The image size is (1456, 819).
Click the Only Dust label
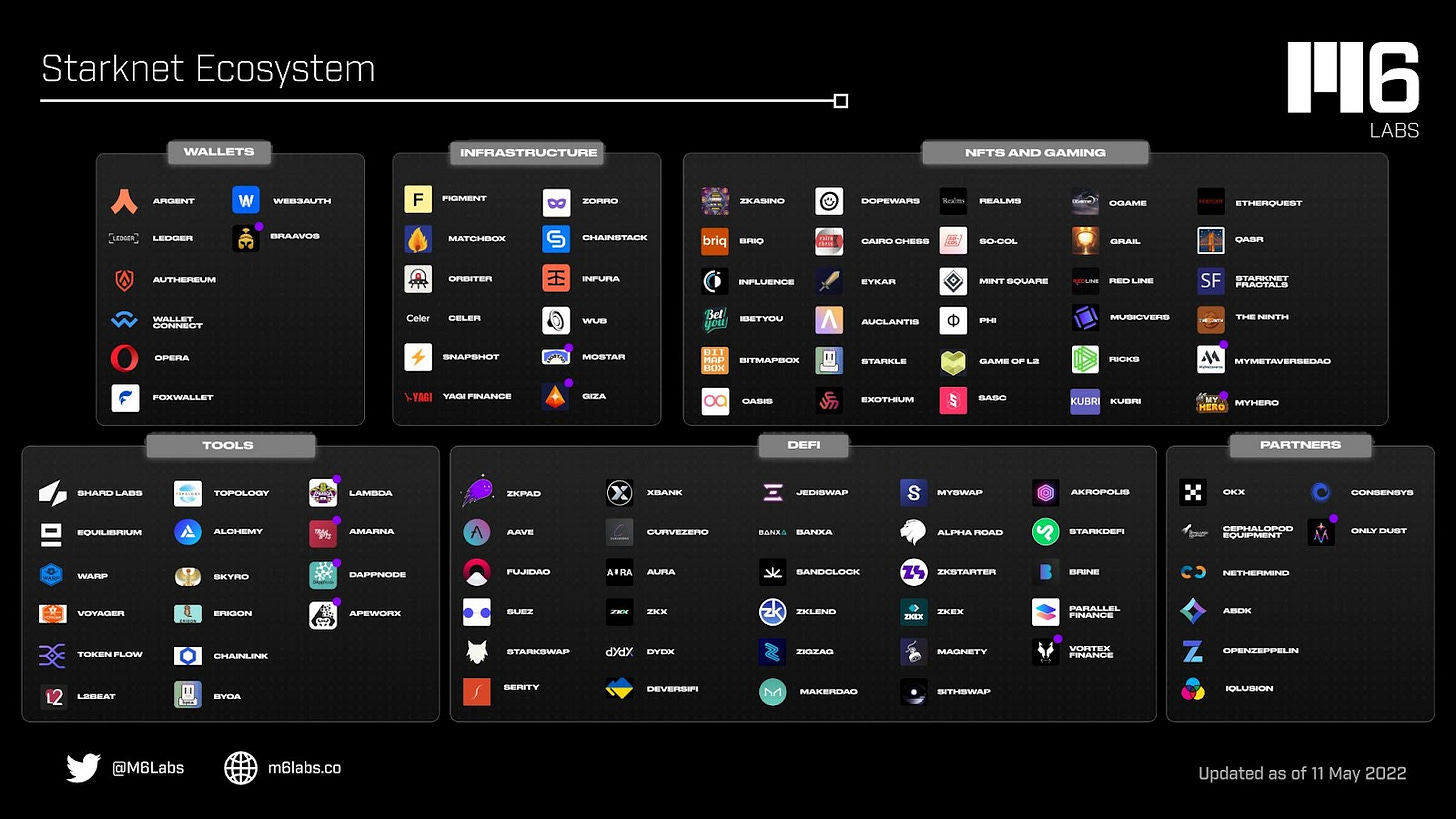click(1379, 530)
